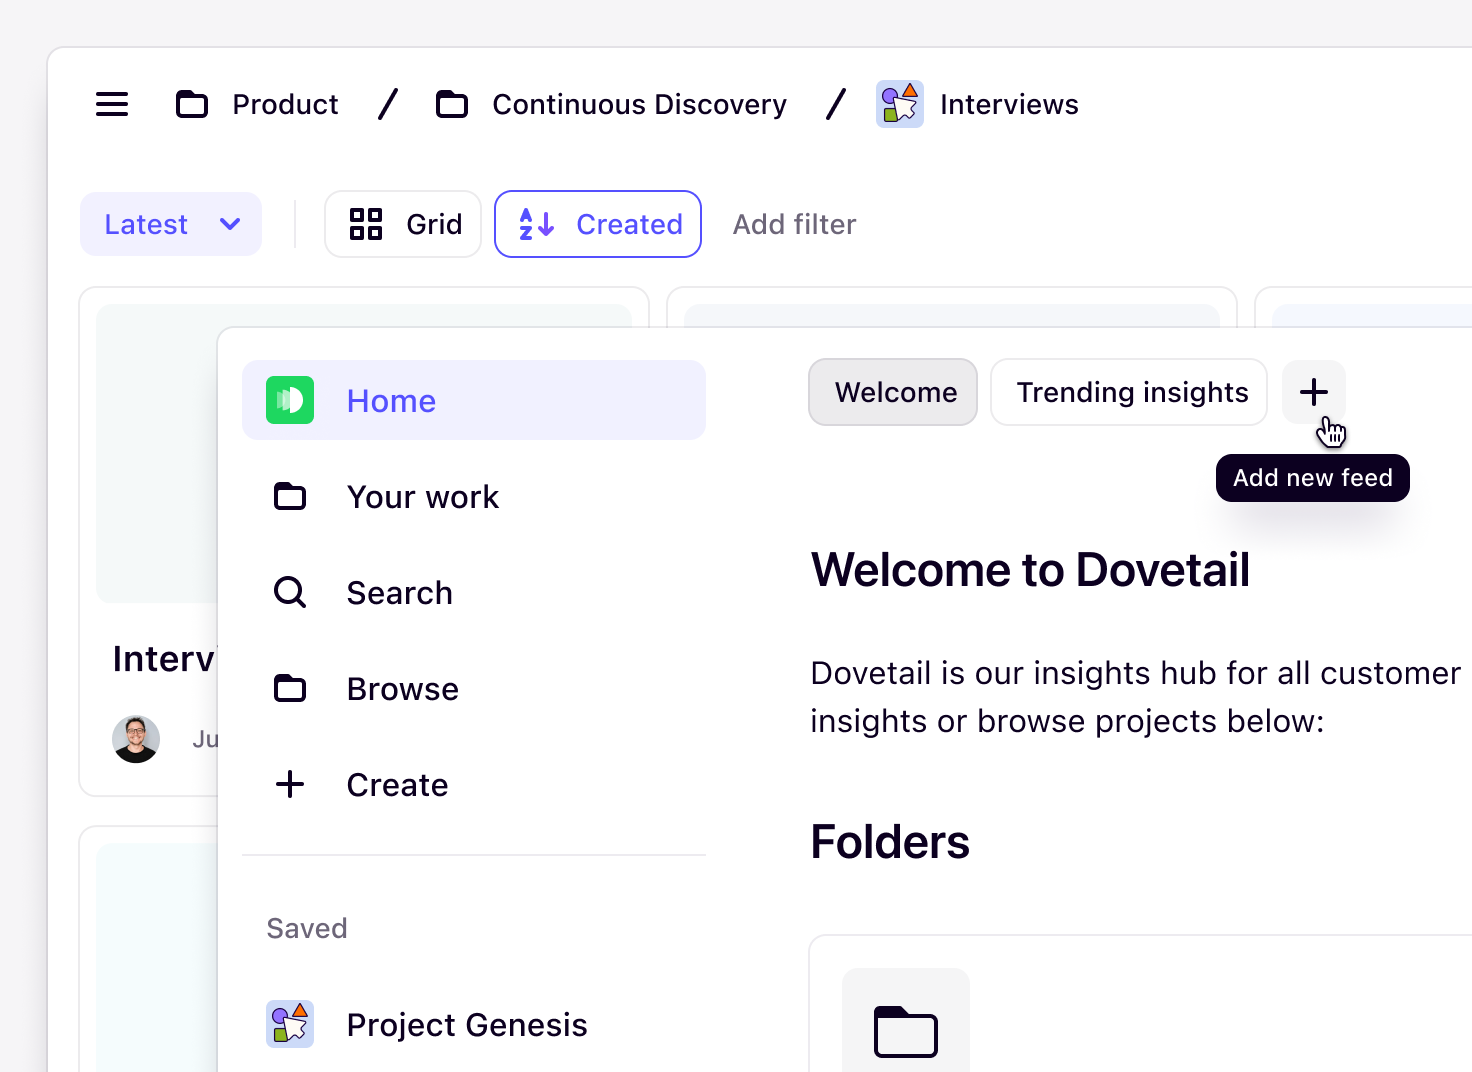Select the Grid view icon
The image size is (1472, 1072).
click(367, 224)
